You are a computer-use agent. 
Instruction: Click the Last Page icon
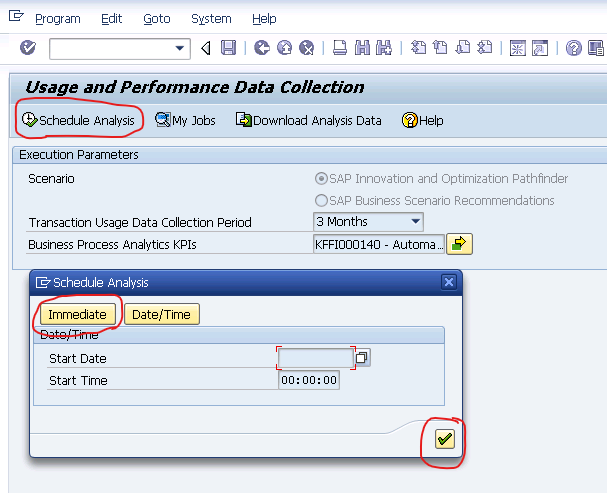click(x=485, y=48)
